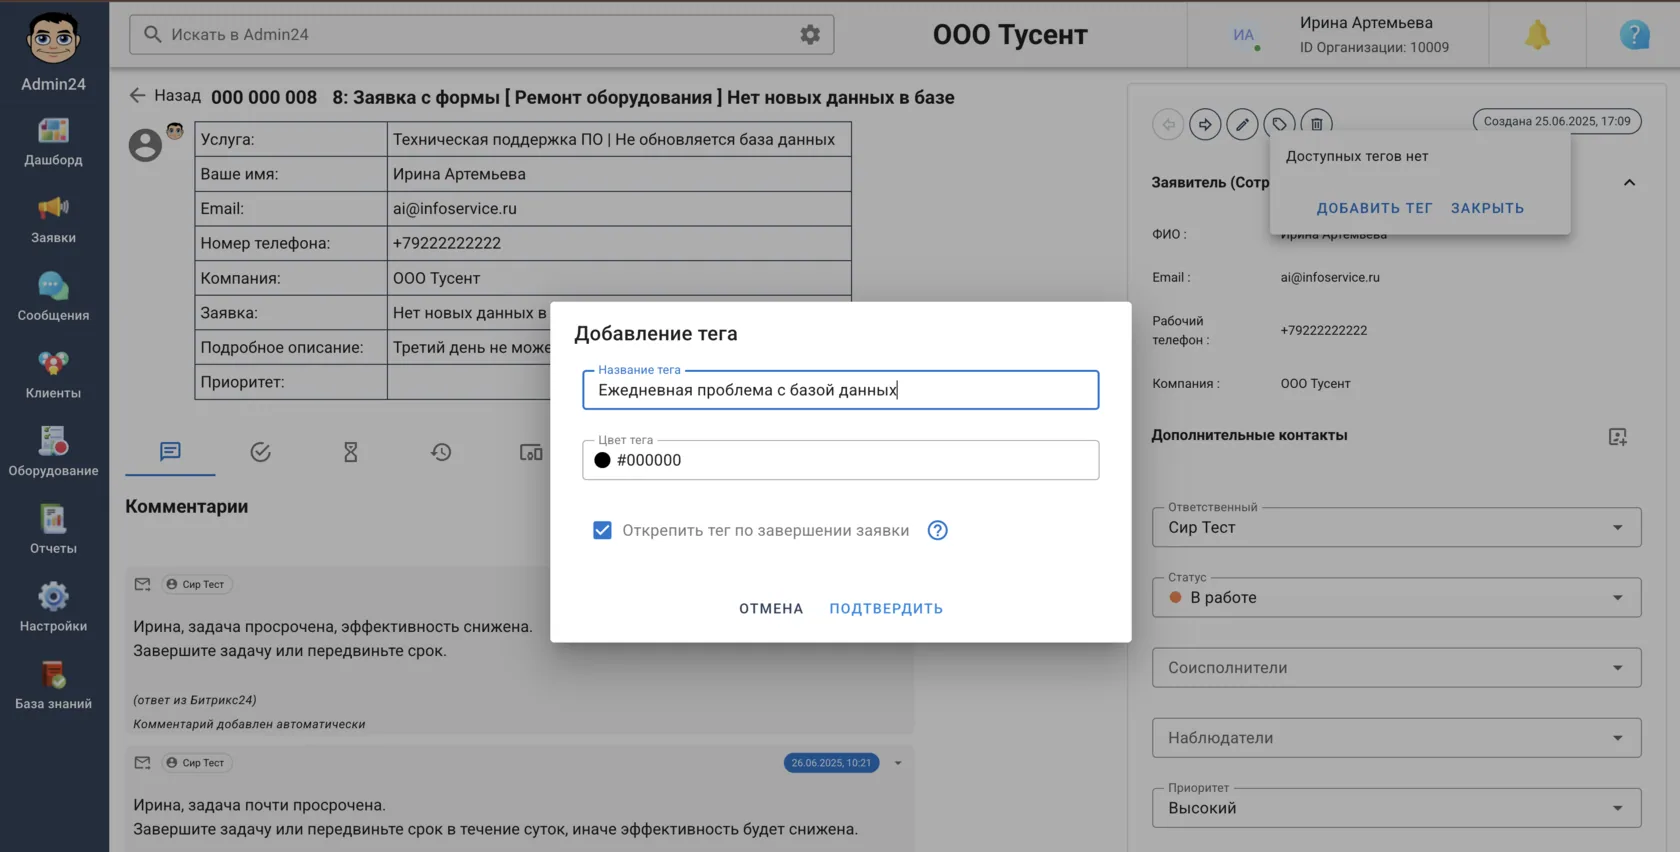Open the Дашборд sidebar icon
The image size is (1680, 852).
pyautogui.click(x=53, y=131)
